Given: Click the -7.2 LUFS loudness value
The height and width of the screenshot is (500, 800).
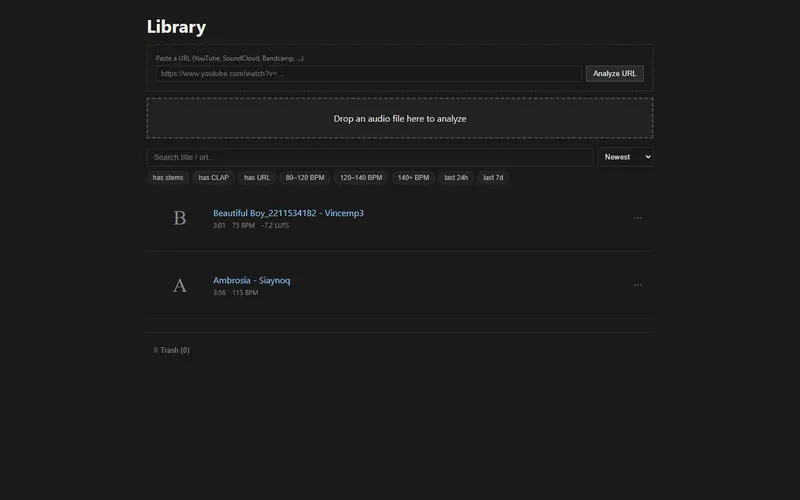Looking at the screenshot, I should (275, 226).
